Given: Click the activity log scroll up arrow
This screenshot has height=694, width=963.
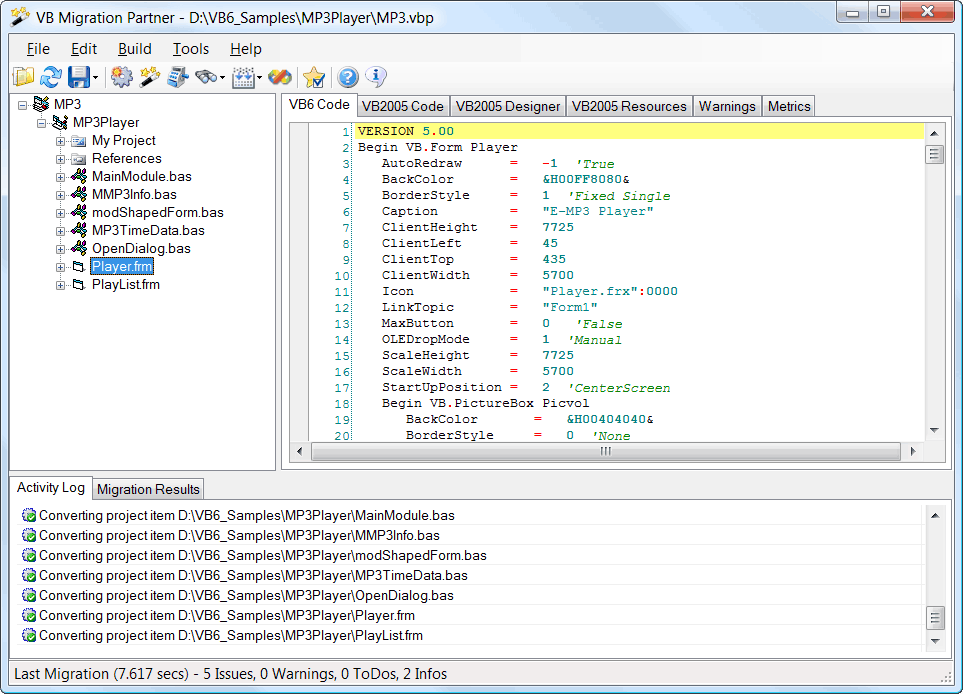Looking at the screenshot, I should point(935,516).
